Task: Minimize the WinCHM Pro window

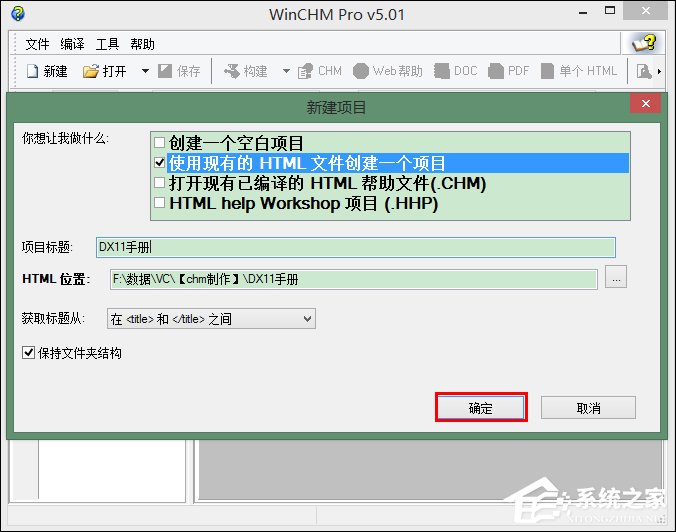Action: pos(583,12)
